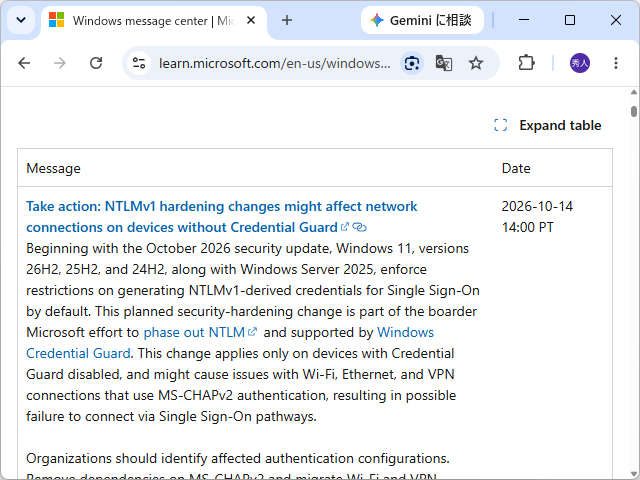Reload the current page

96,63
